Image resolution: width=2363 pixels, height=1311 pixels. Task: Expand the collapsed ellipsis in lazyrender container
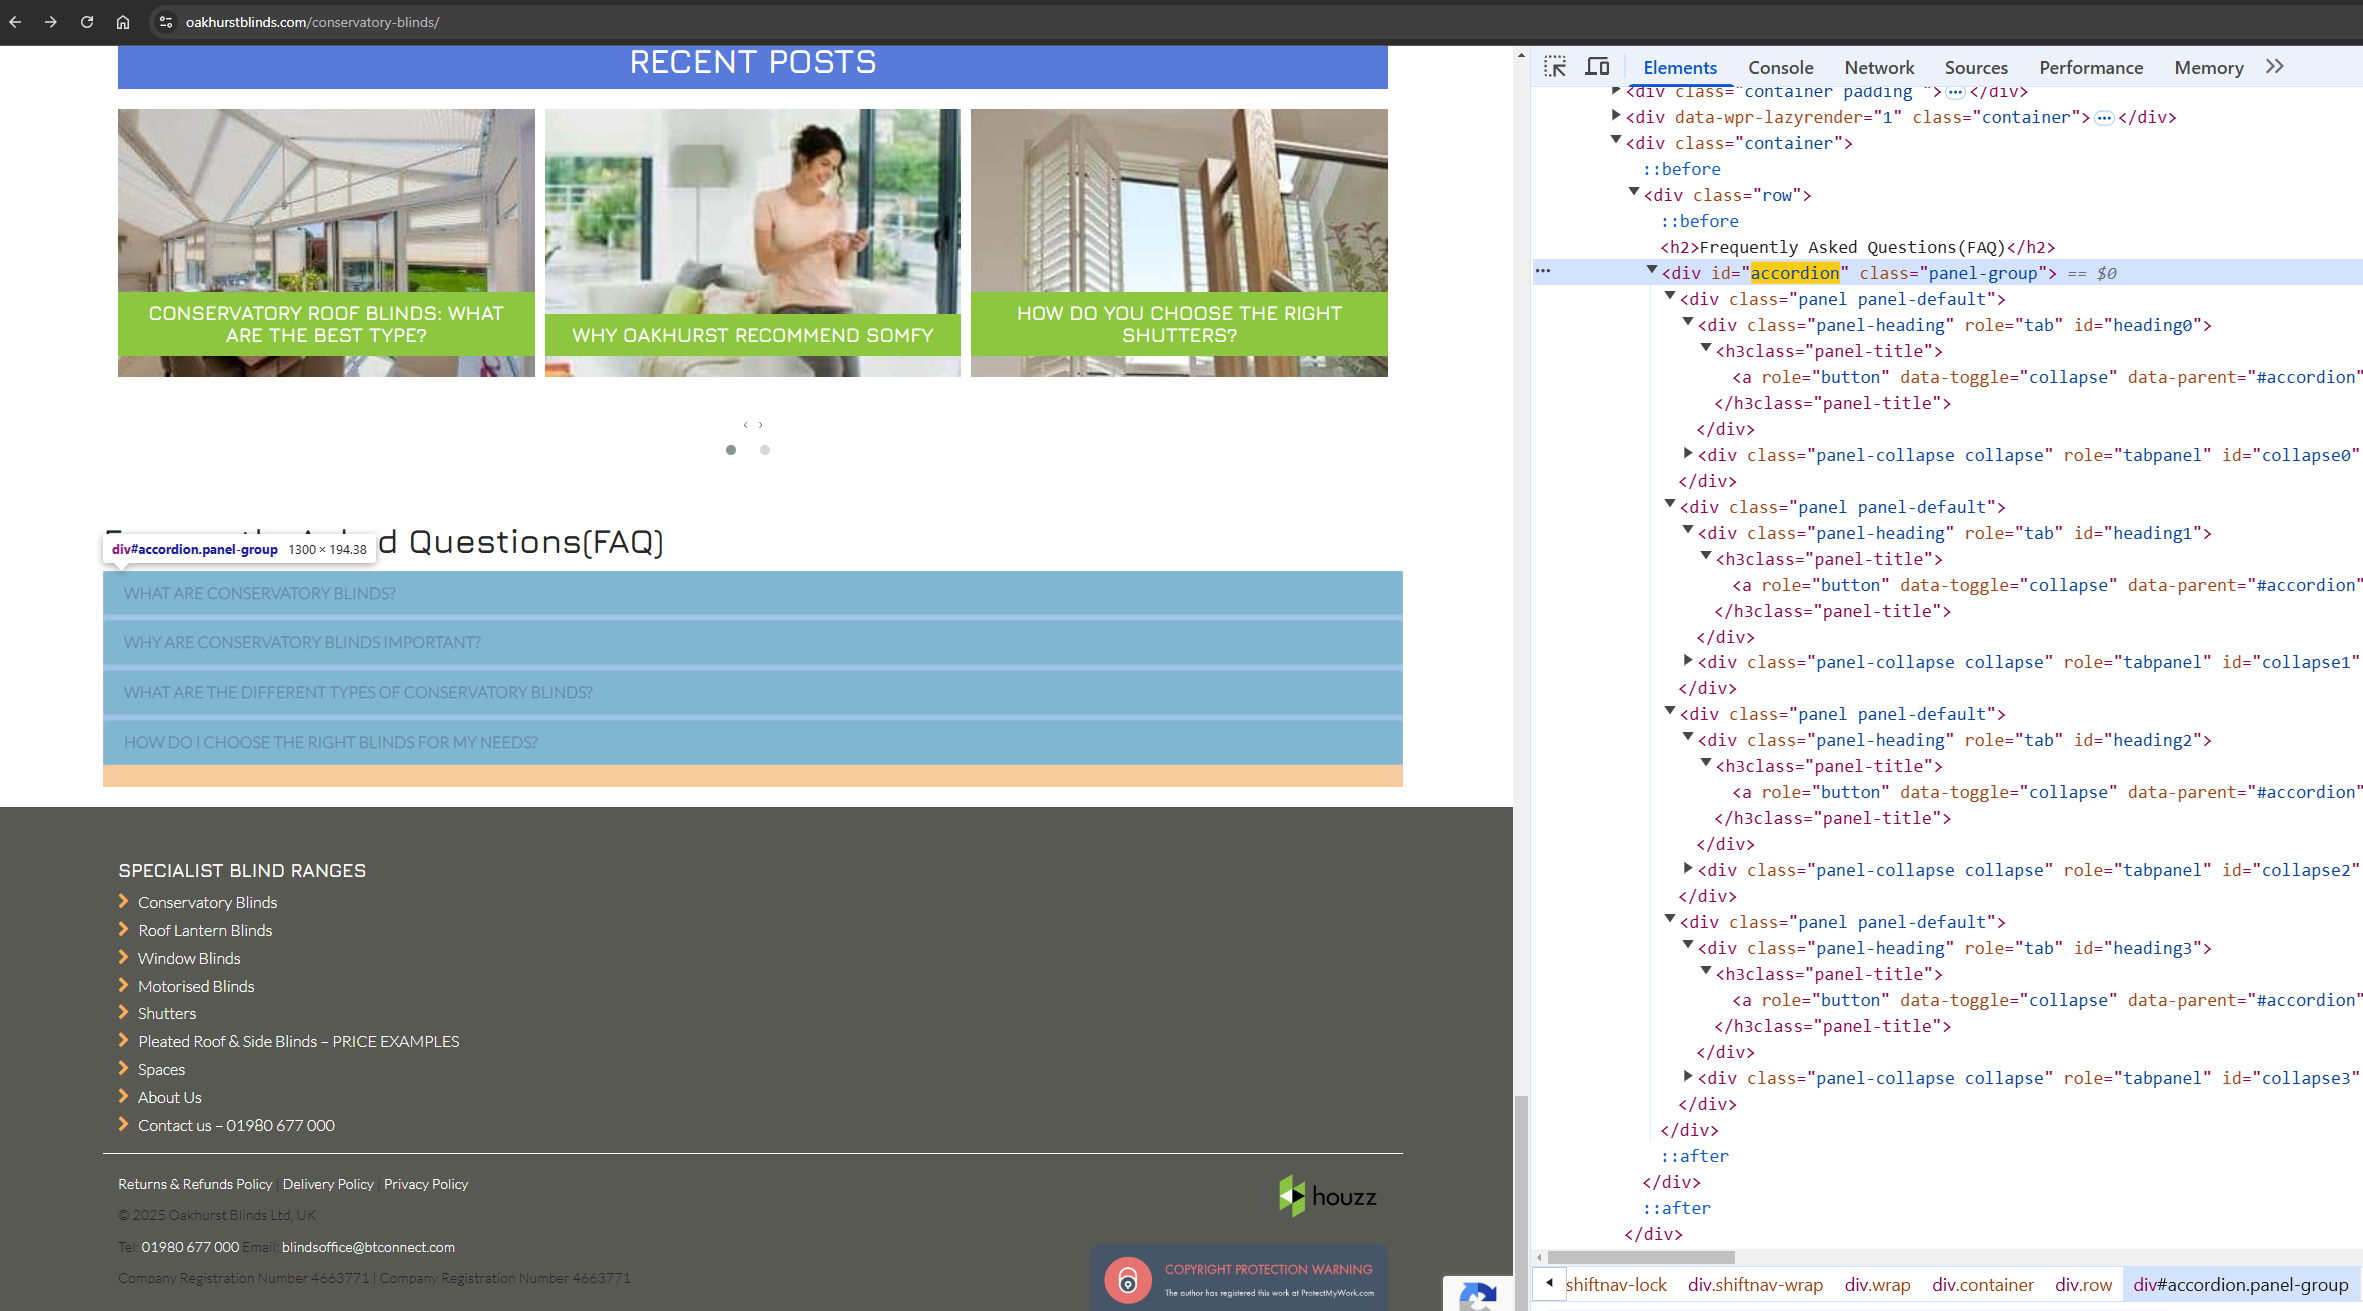(x=2104, y=118)
